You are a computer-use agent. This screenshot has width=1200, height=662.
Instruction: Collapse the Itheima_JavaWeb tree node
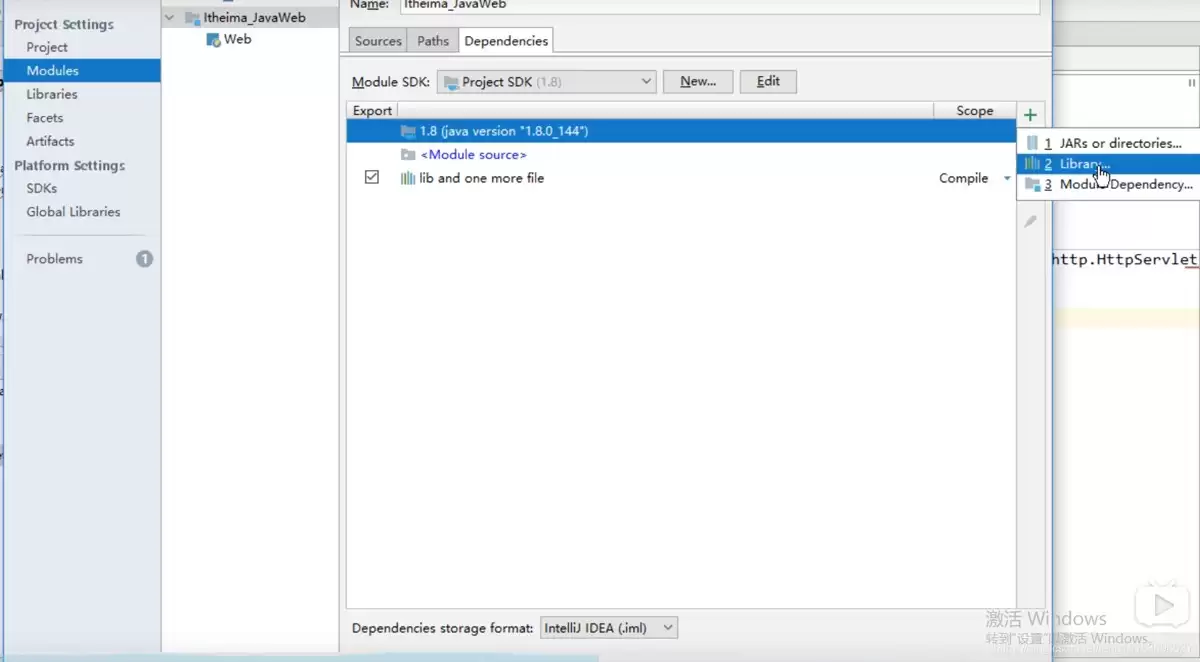(x=169, y=17)
